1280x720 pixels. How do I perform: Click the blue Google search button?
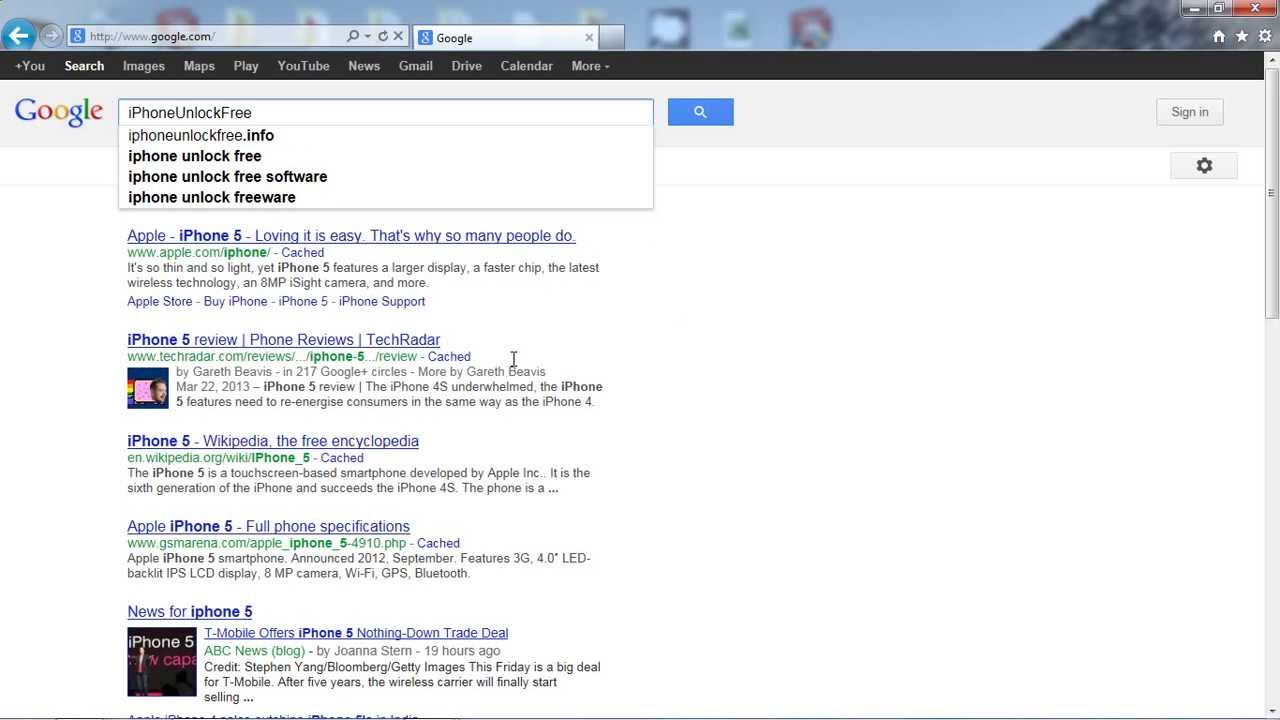700,112
